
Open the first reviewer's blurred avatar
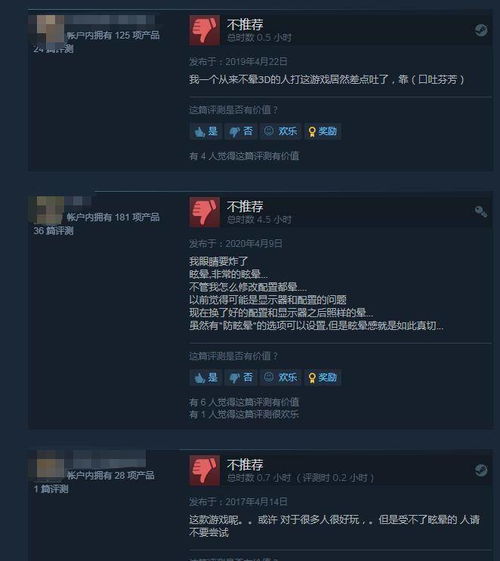50,29
